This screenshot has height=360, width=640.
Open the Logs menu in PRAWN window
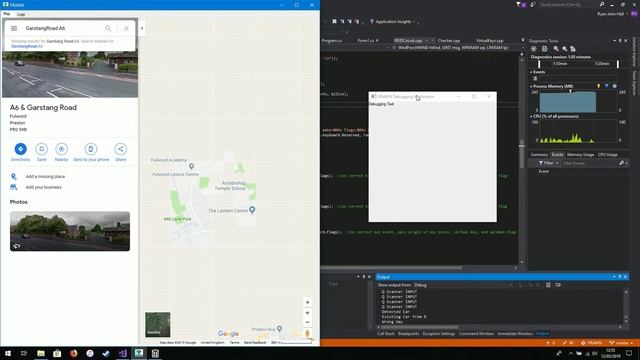pos(21,14)
